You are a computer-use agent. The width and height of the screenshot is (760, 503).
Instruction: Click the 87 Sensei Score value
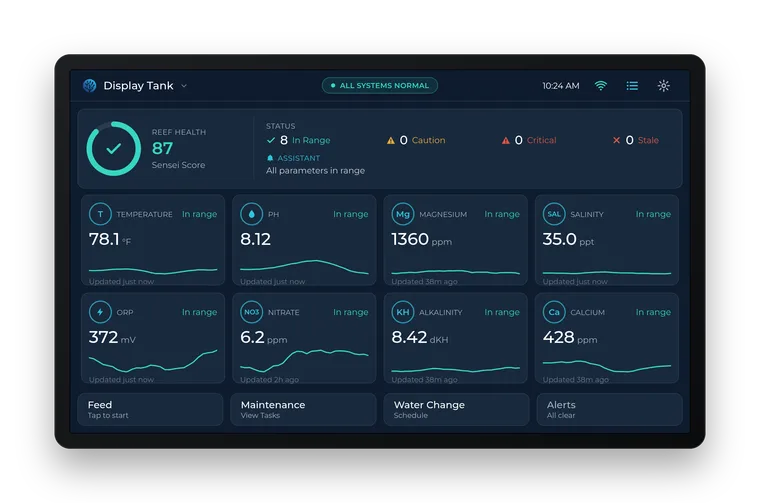coord(162,148)
